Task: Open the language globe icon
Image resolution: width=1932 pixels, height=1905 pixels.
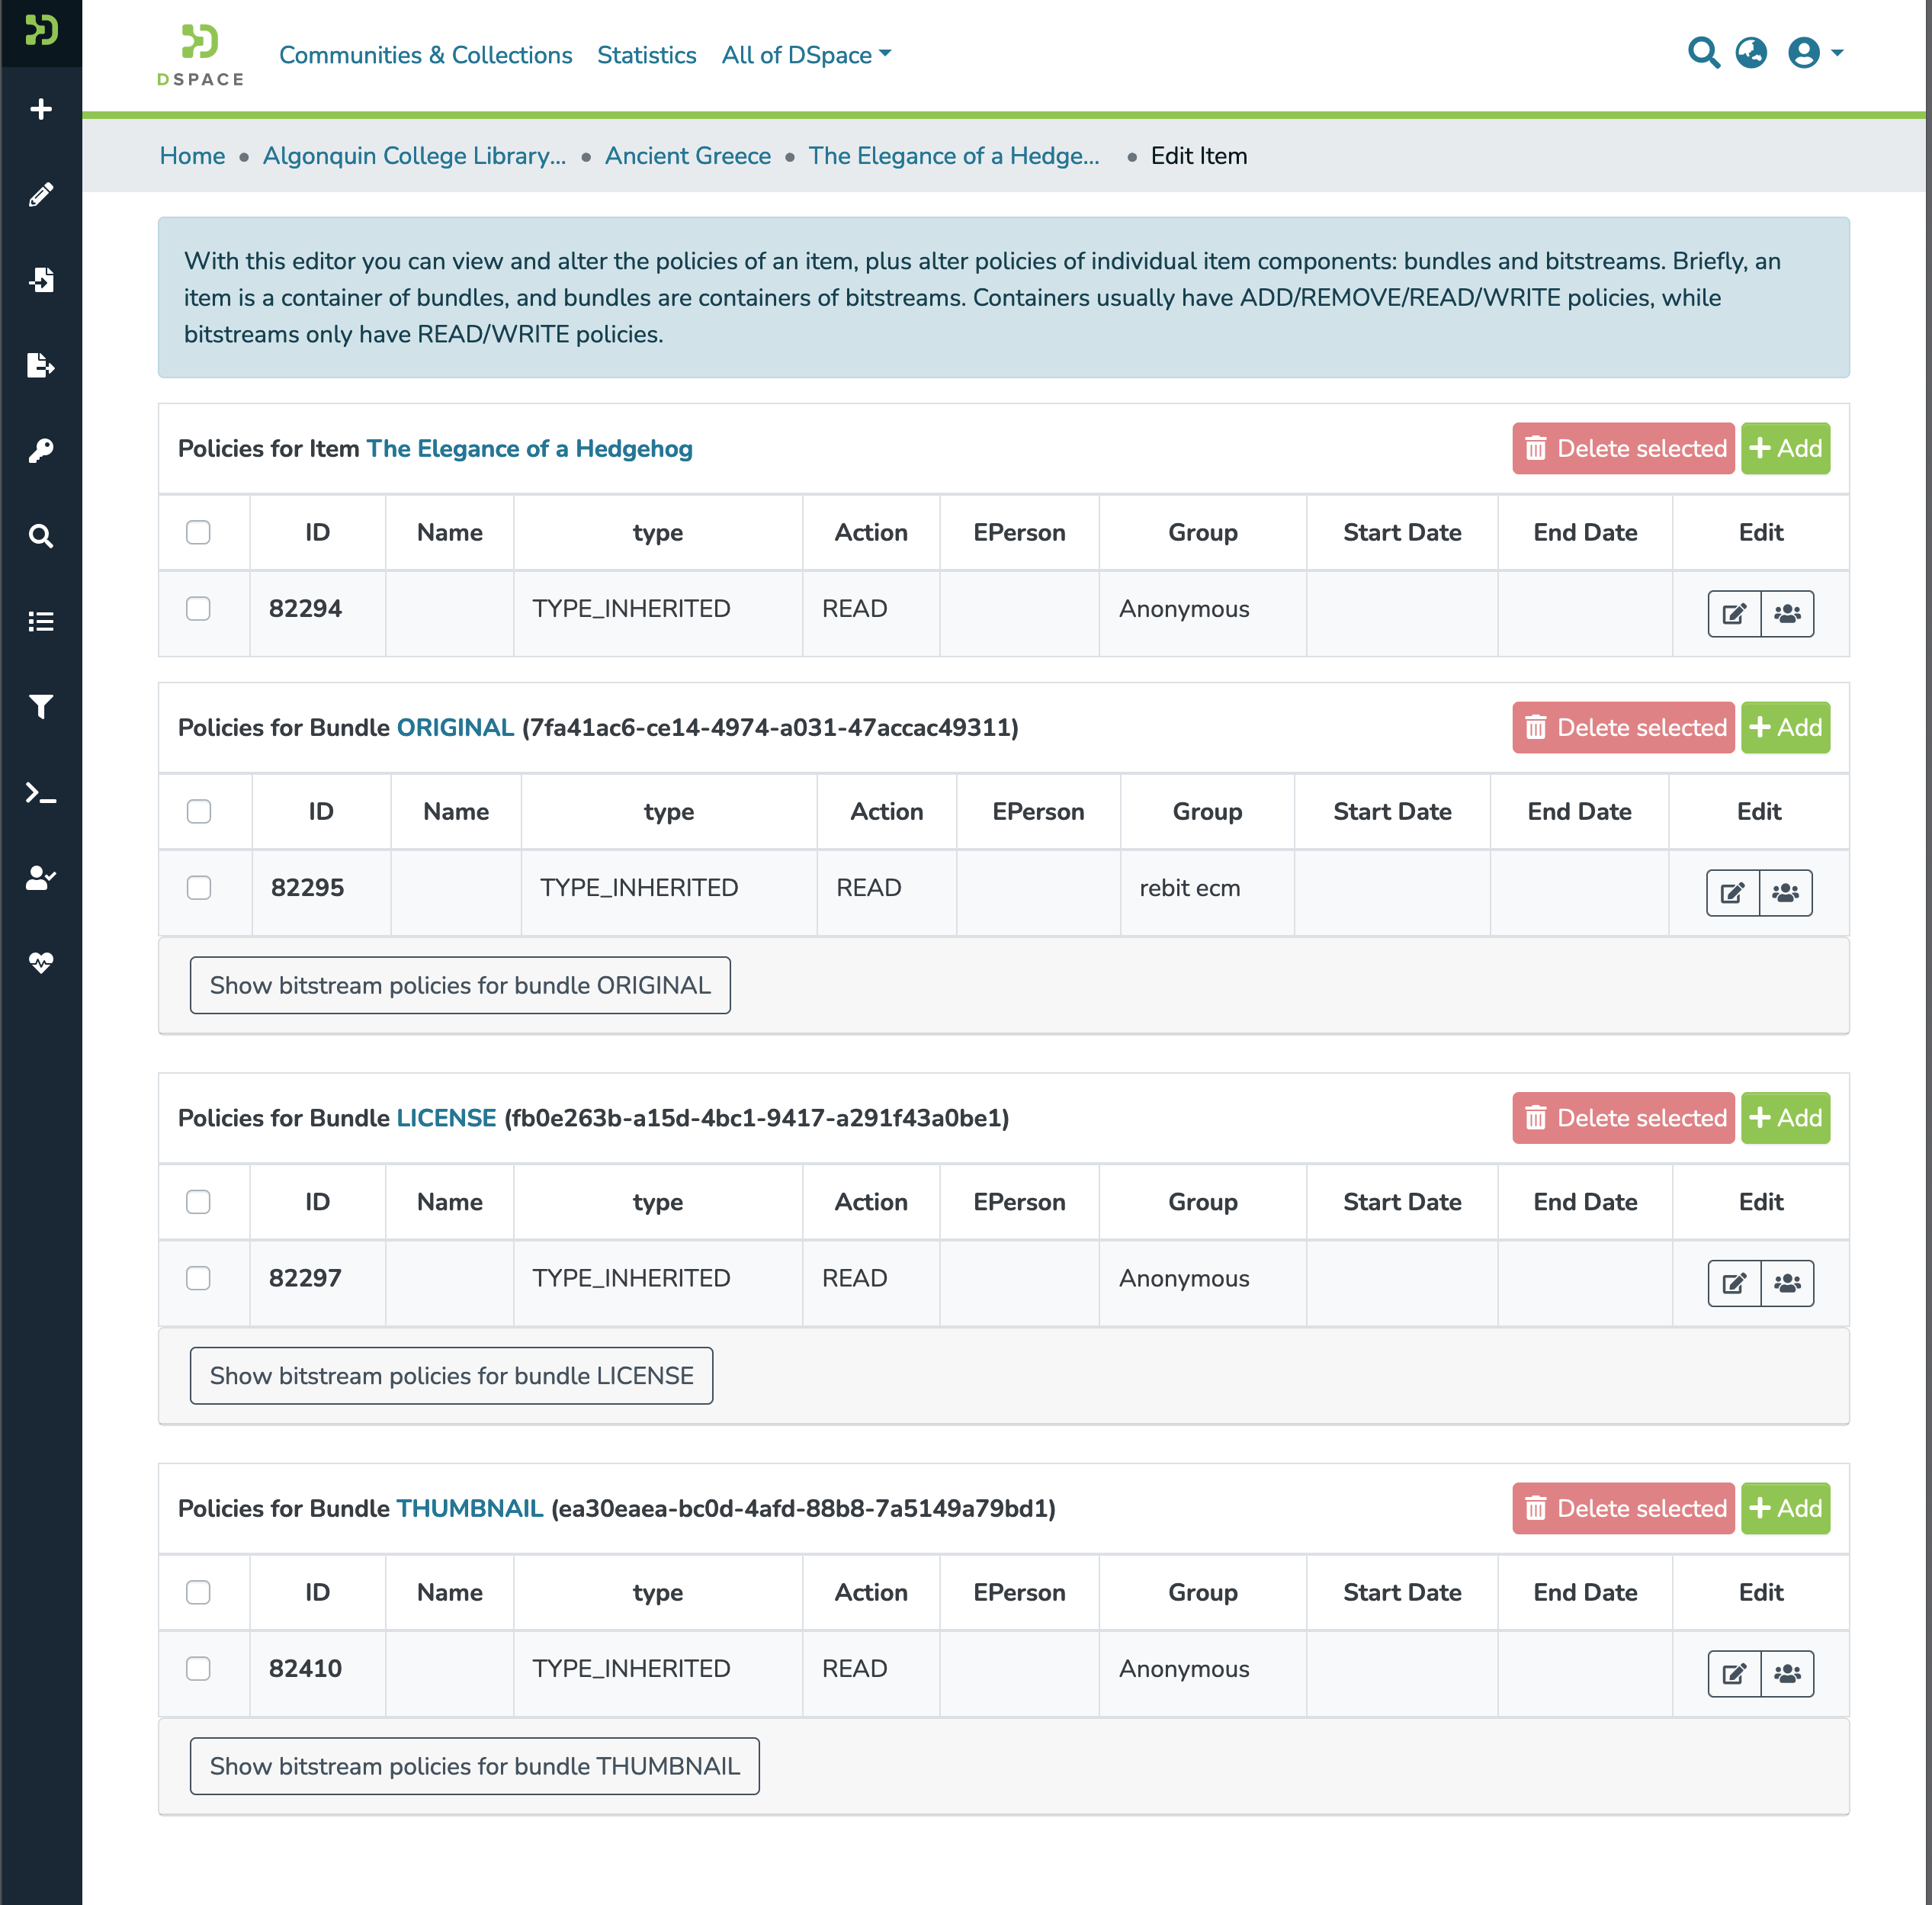Action: tap(1751, 52)
